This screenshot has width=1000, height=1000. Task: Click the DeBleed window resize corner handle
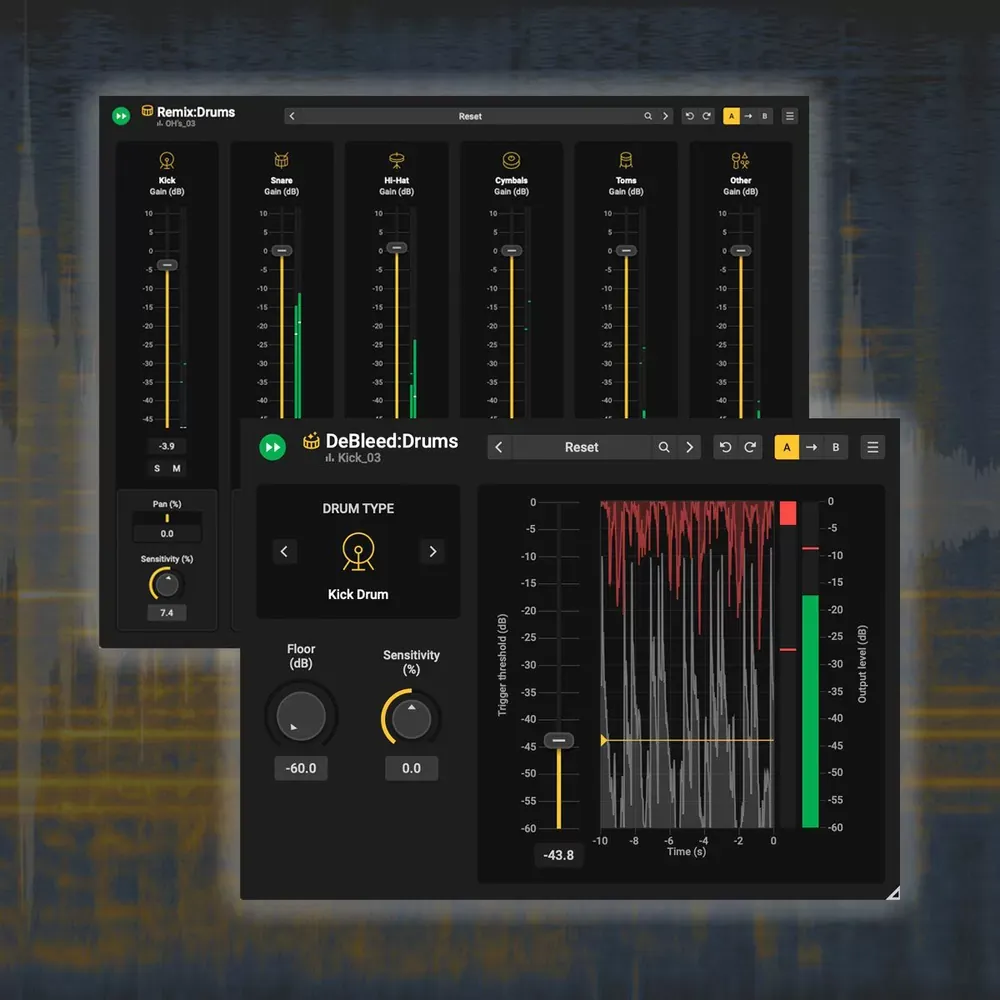[893, 893]
